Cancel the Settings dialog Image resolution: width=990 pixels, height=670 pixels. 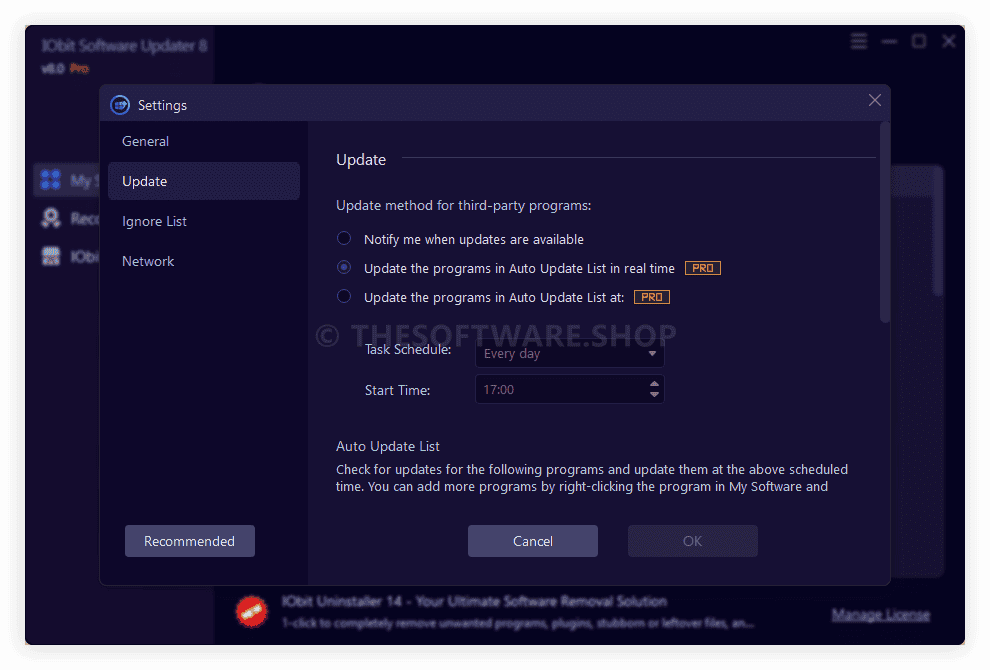pyautogui.click(x=532, y=541)
